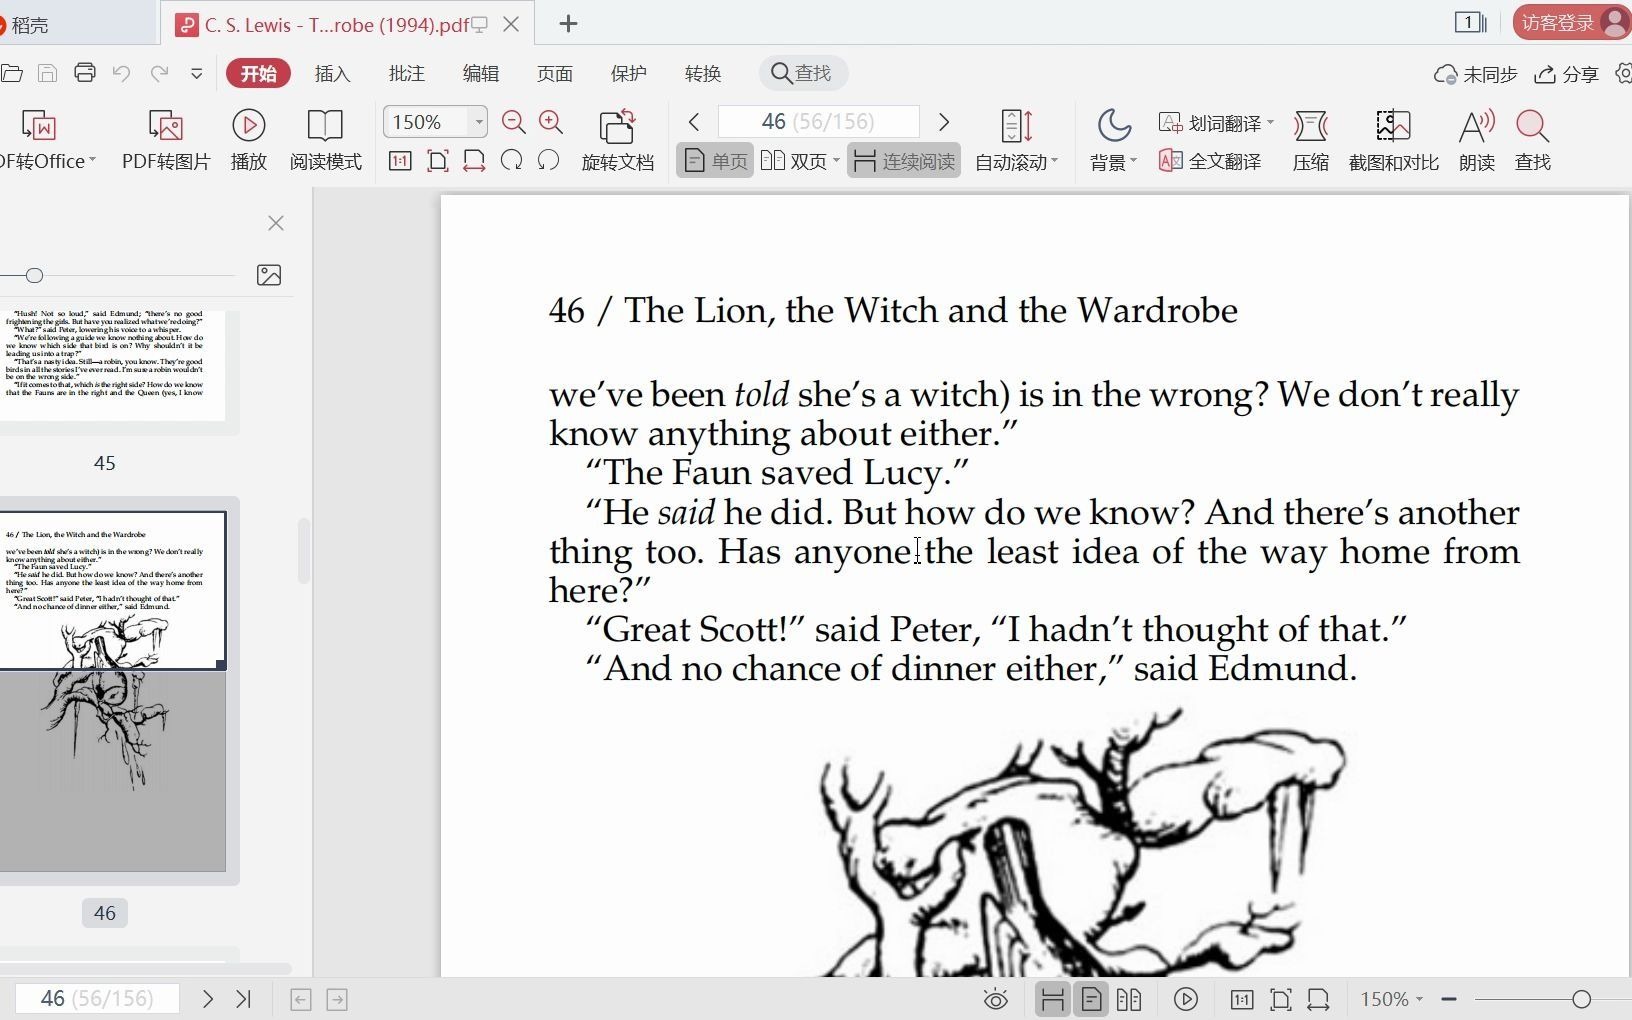Open the 自动滚动 auto scroll dropdown
The width and height of the screenshot is (1632, 1020).
[1016, 140]
